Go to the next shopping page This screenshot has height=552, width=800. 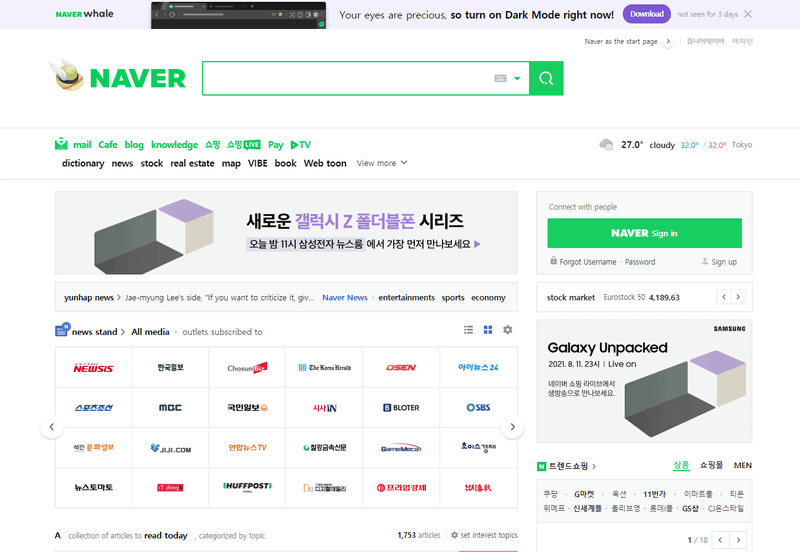738,539
